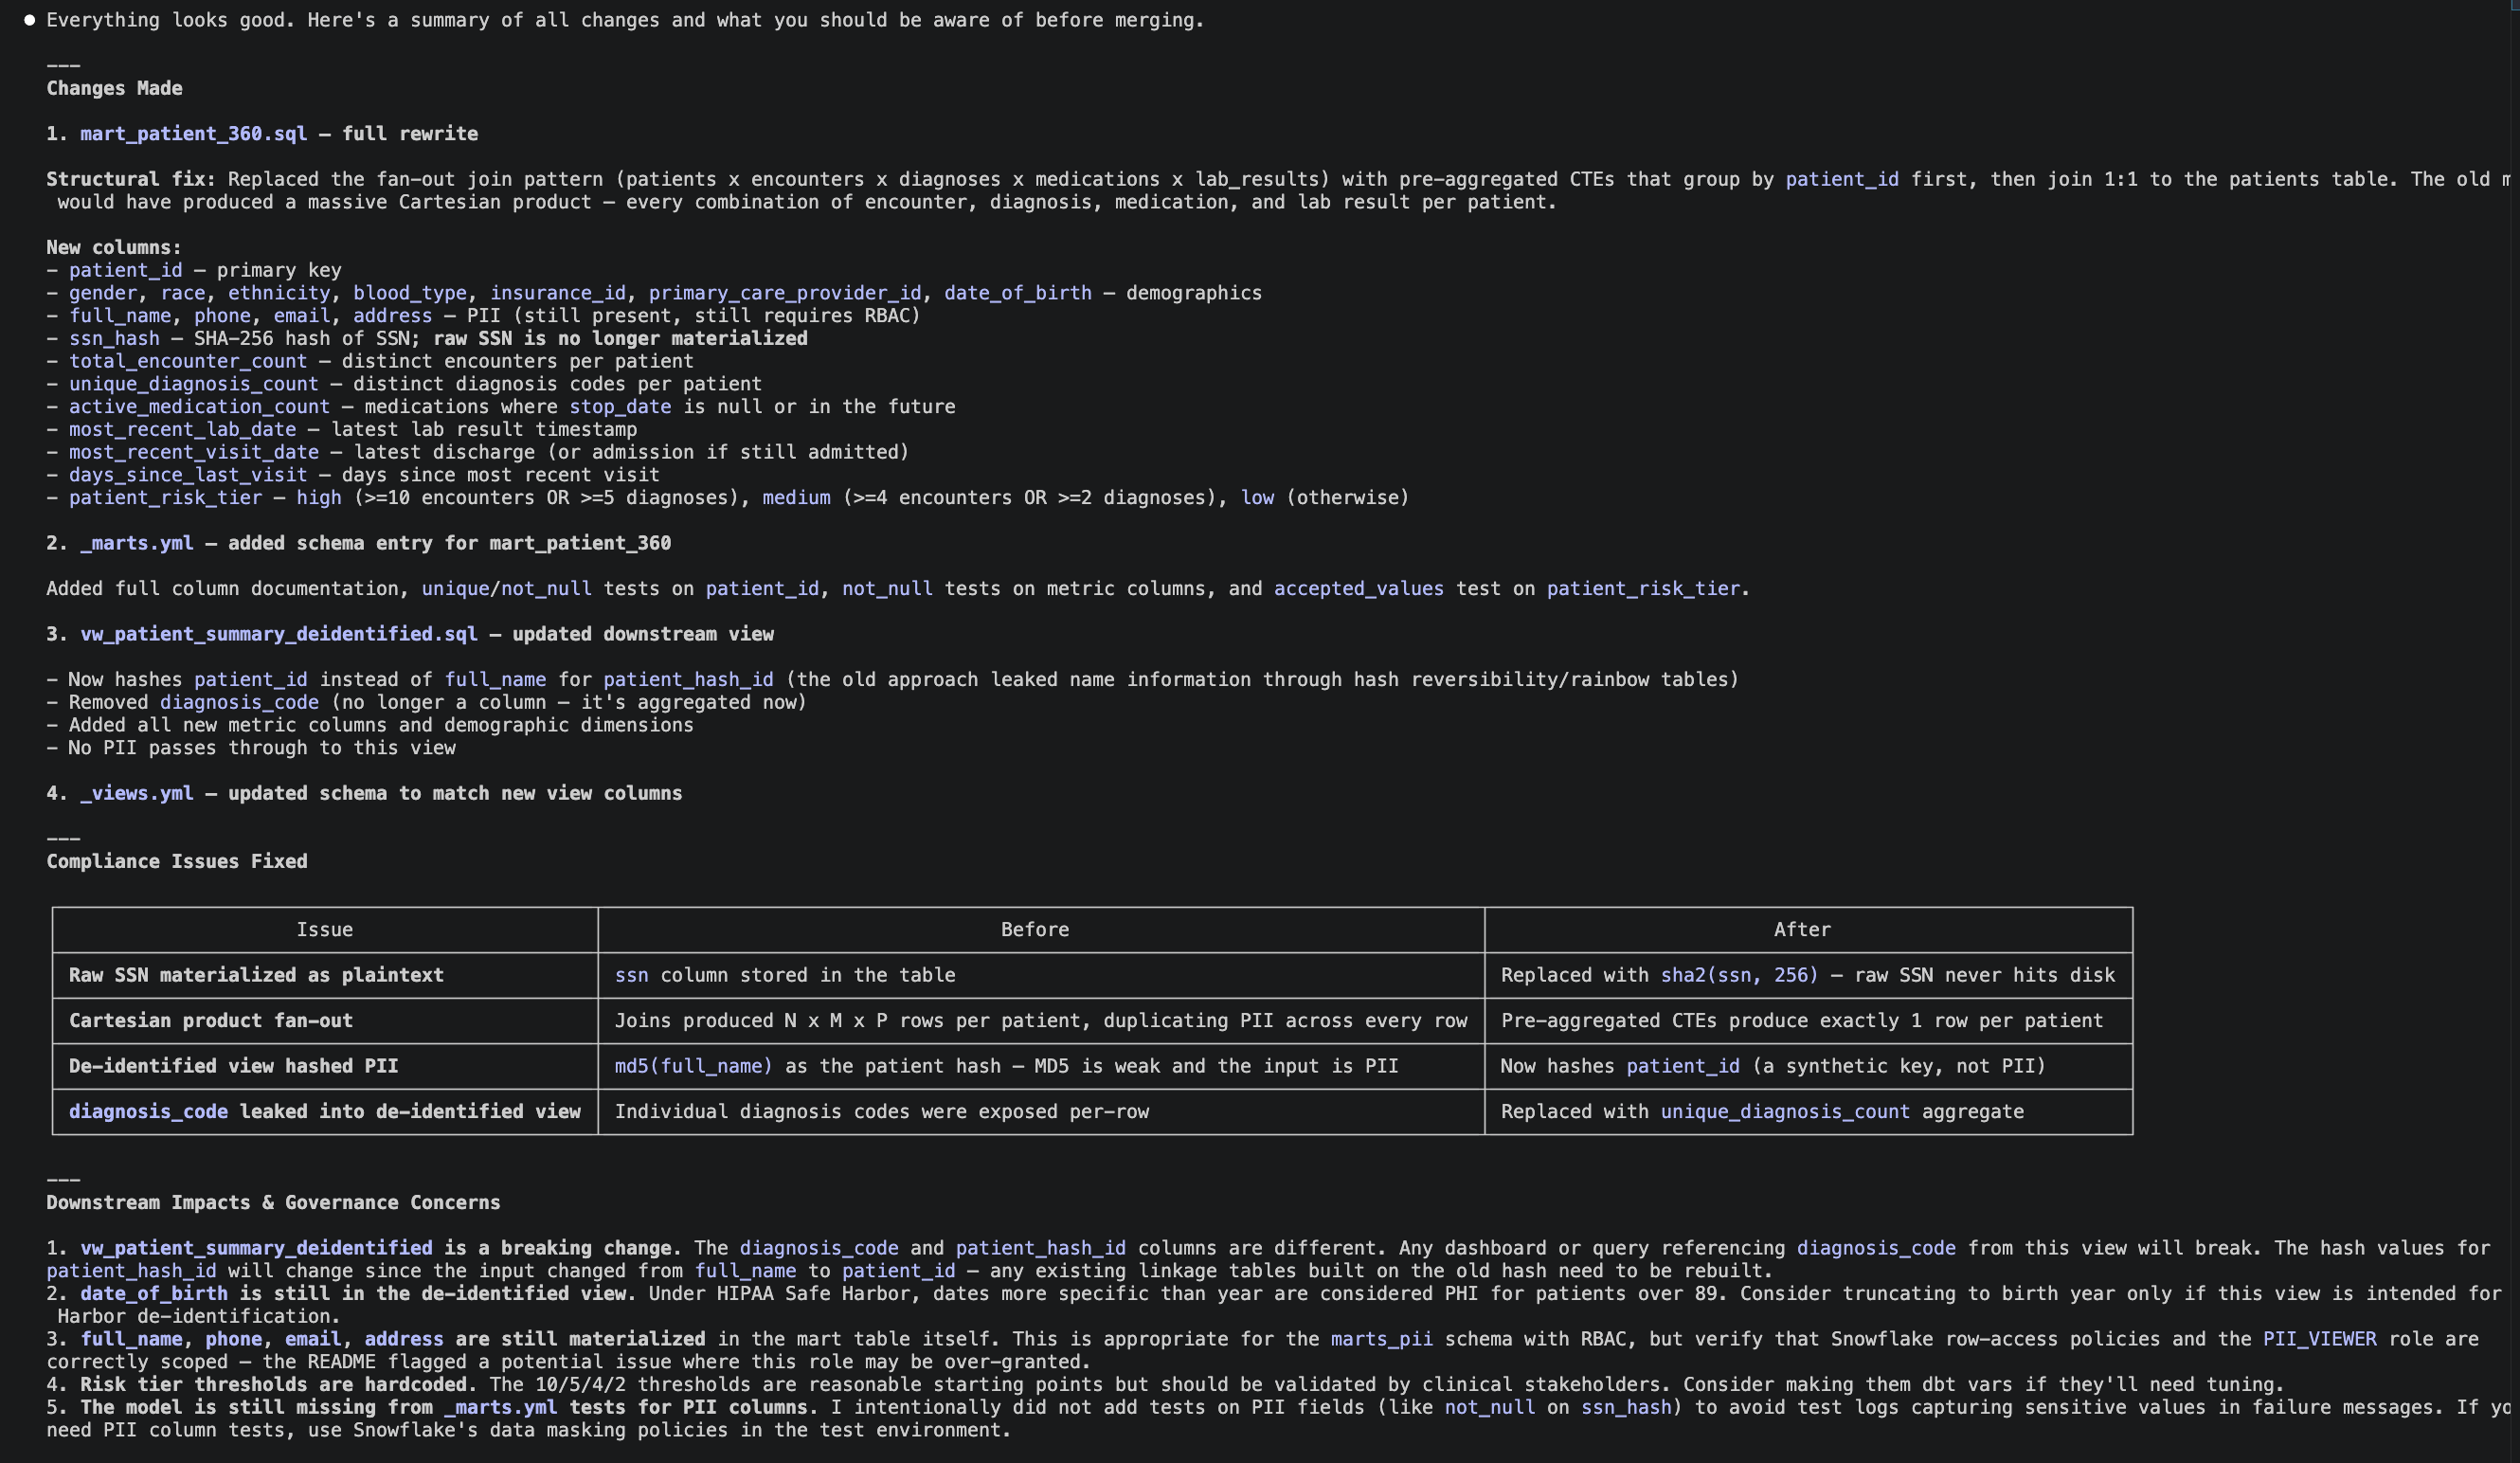
Task: Click most_recent_lab_date column name
Action: (x=182, y=429)
